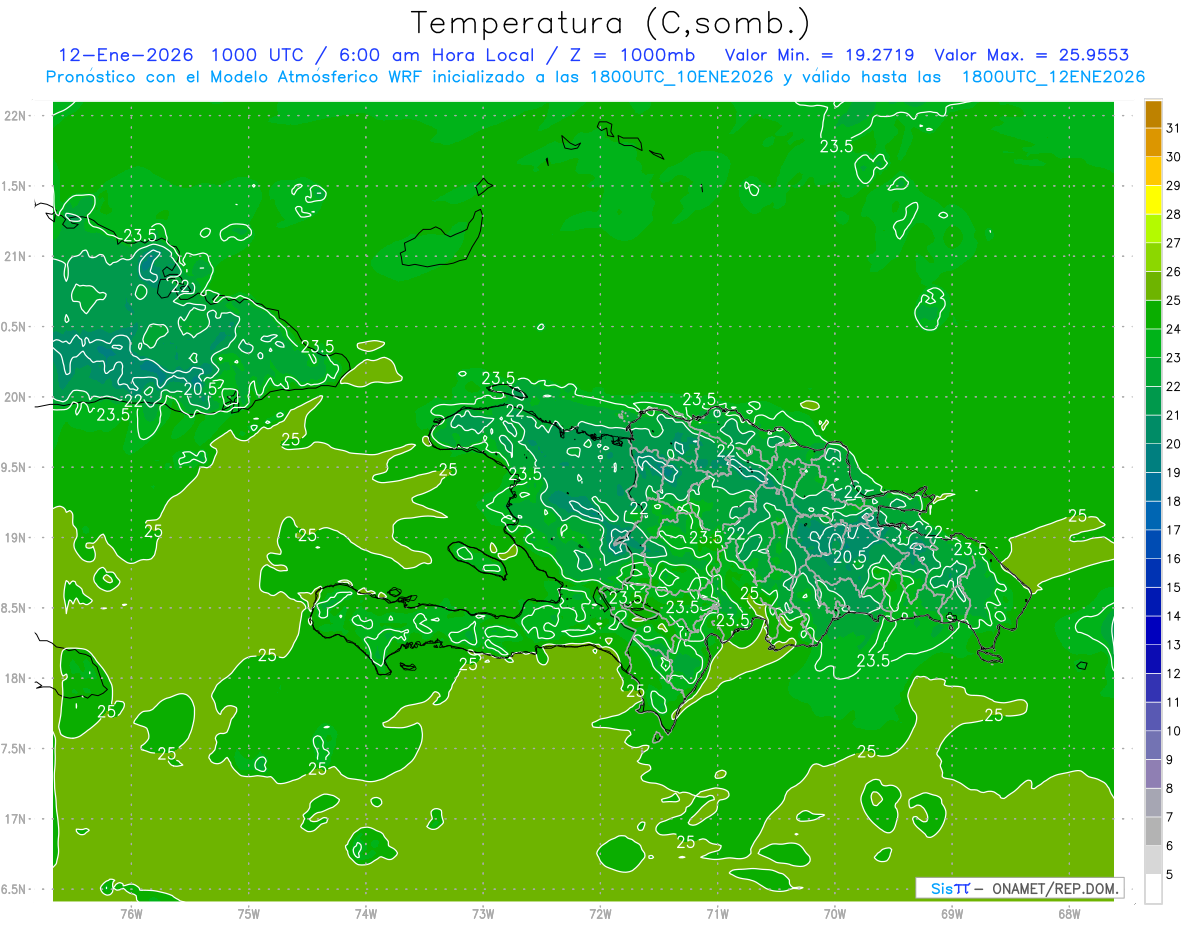Click the colorbar label "10"
Screen dimensions: 1200x927
click(x=1174, y=731)
